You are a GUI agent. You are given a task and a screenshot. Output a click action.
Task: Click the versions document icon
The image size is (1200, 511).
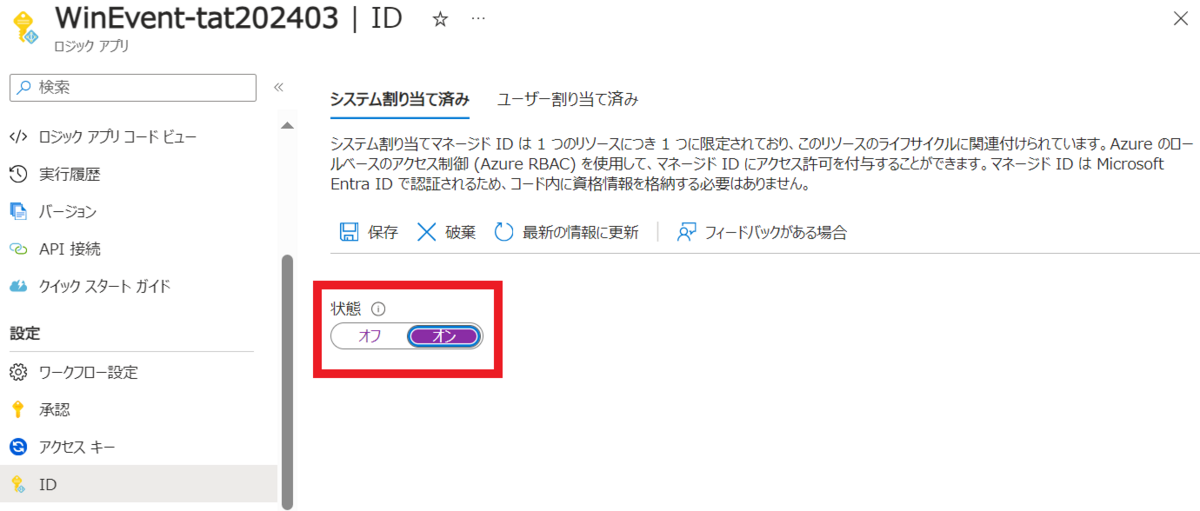[17, 212]
